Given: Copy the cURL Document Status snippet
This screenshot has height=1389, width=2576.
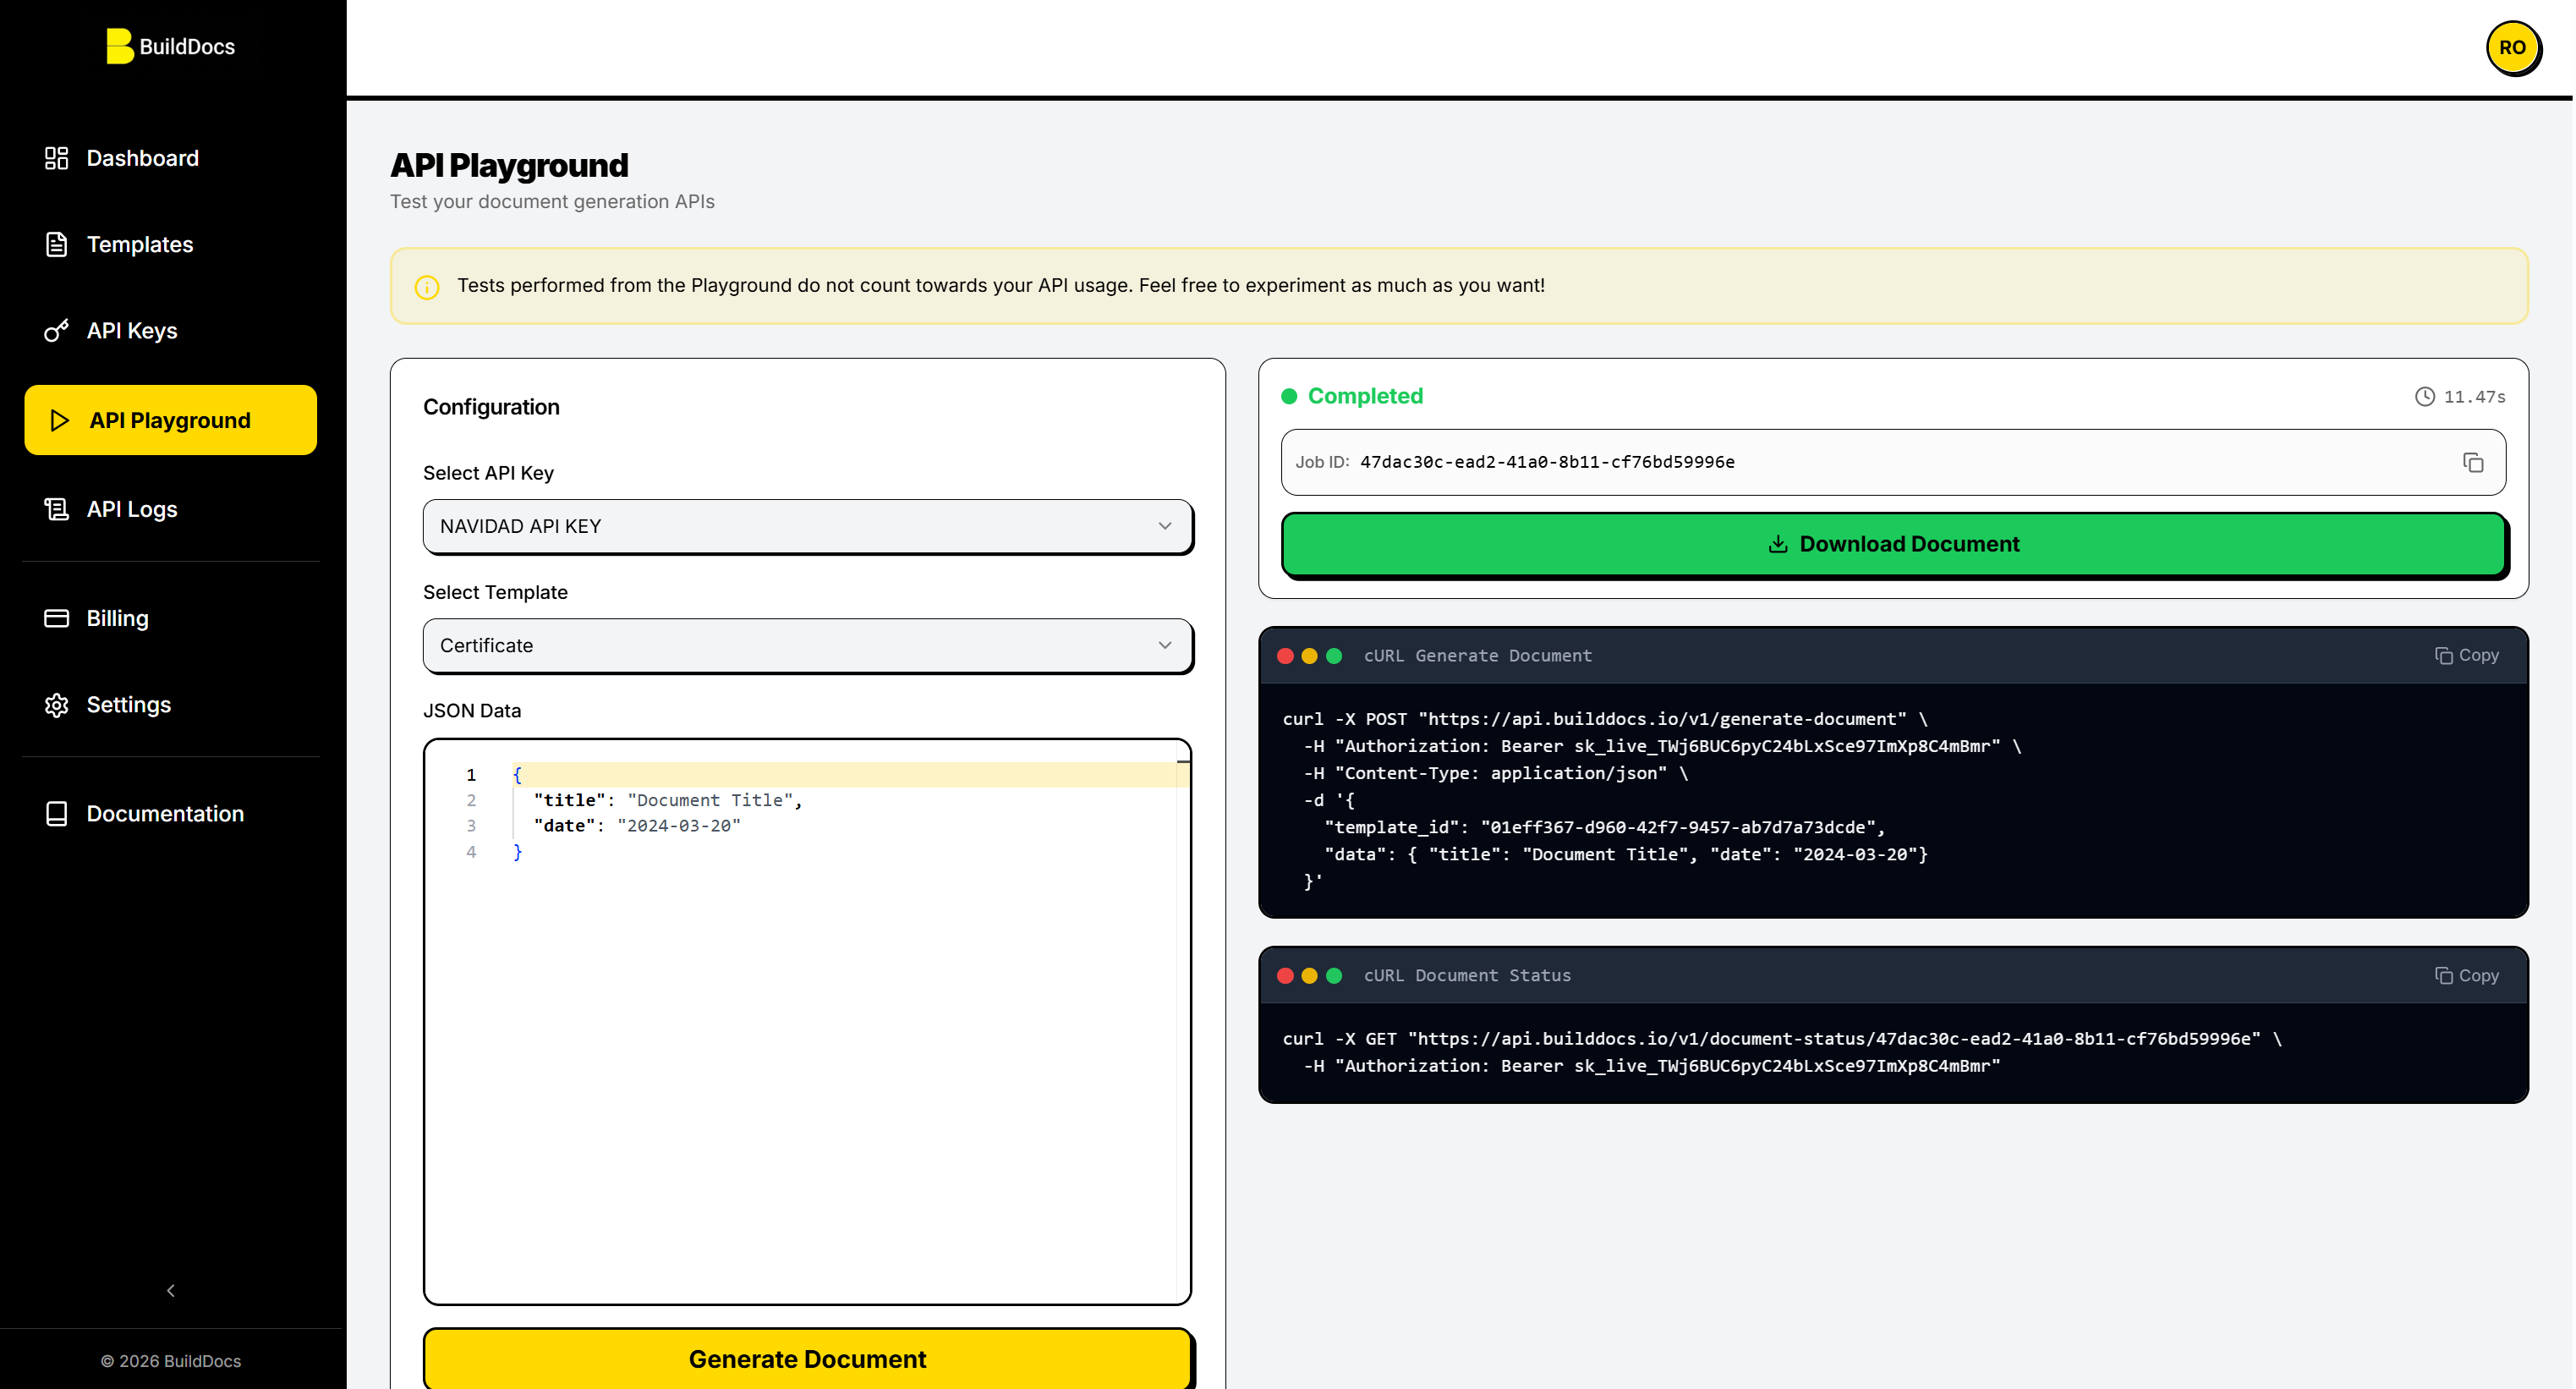Looking at the screenshot, I should pyautogui.click(x=2466, y=975).
